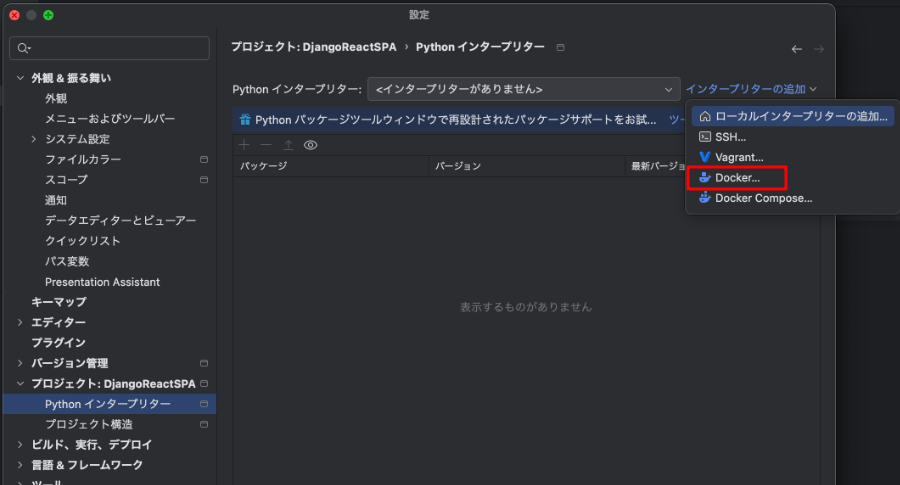Click the magnifier icon in the search box
The width and height of the screenshot is (900, 485).
pyautogui.click(x=24, y=48)
